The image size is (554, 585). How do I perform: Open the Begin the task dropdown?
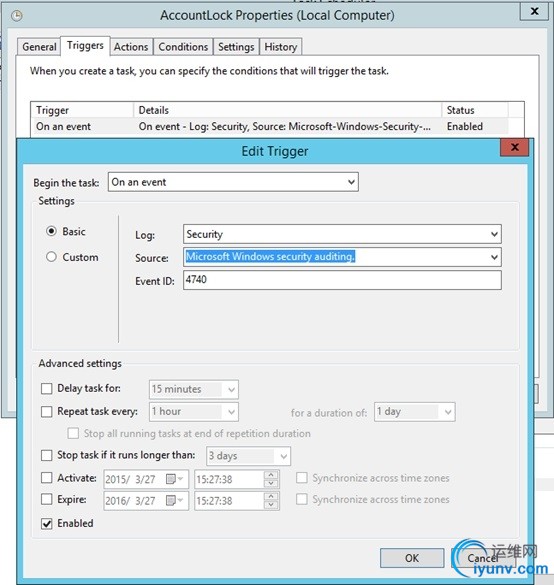233,182
